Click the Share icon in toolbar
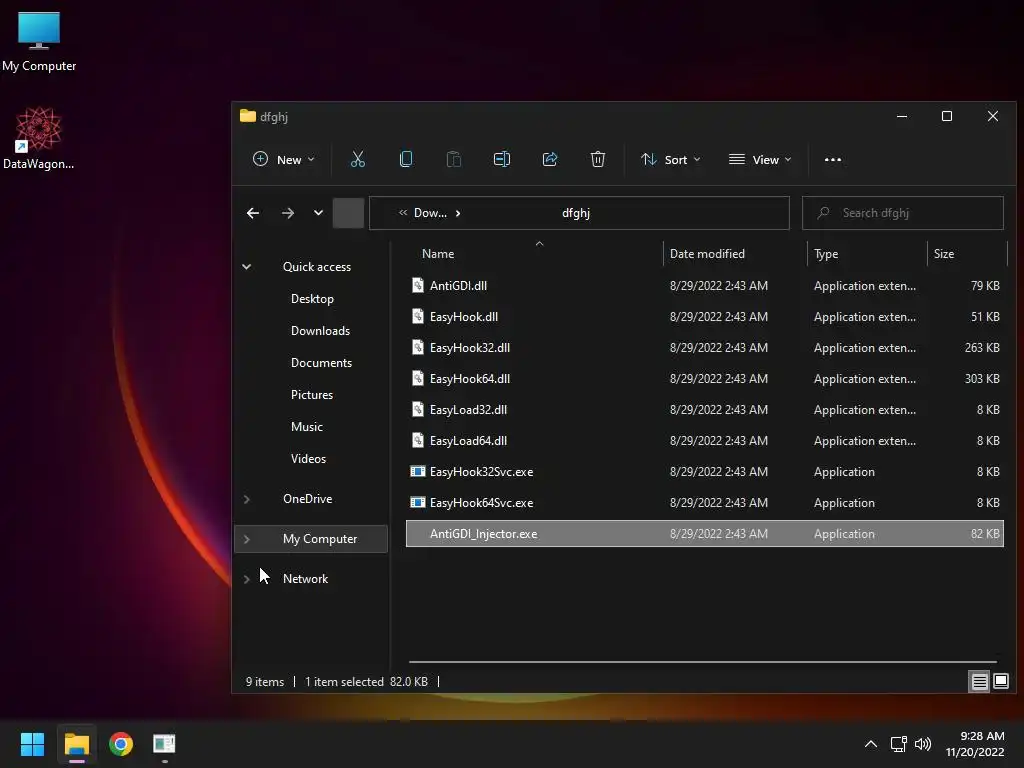 coord(550,159)
